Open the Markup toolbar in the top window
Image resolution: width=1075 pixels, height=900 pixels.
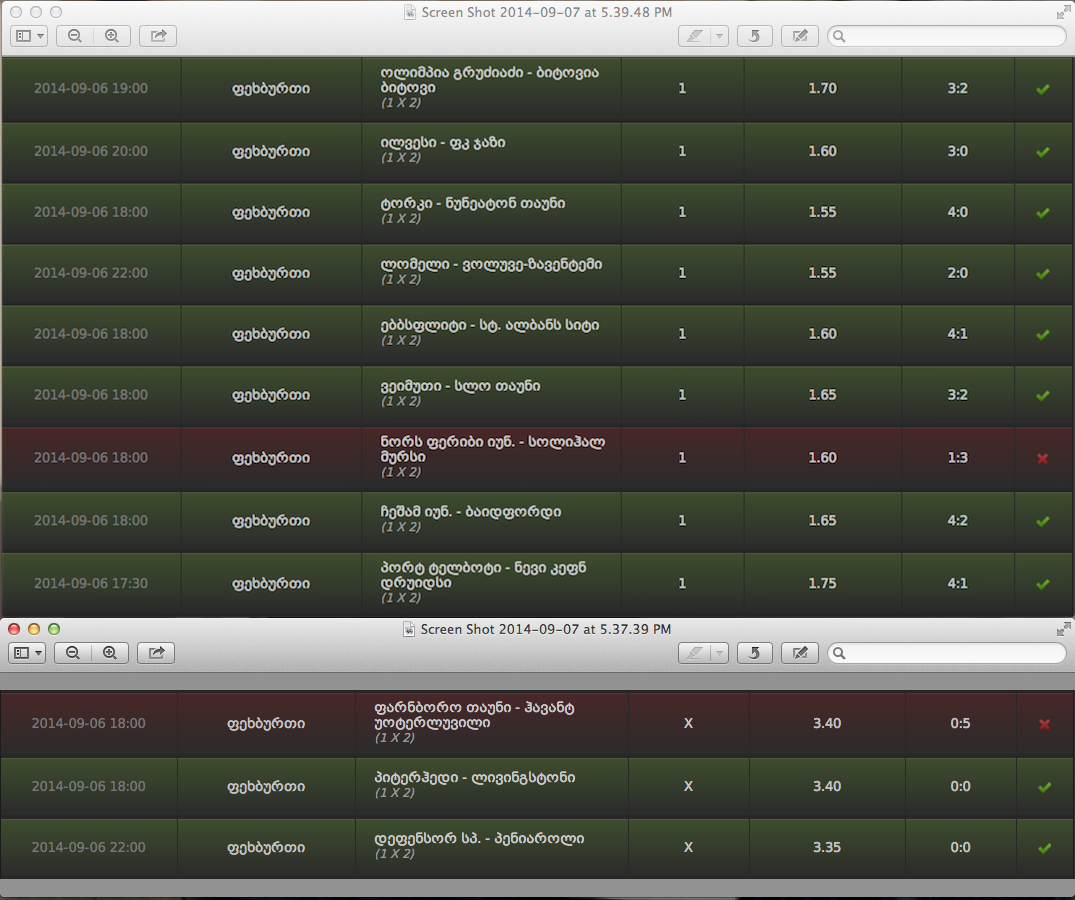pyautogui.click(x=799, y=35)
